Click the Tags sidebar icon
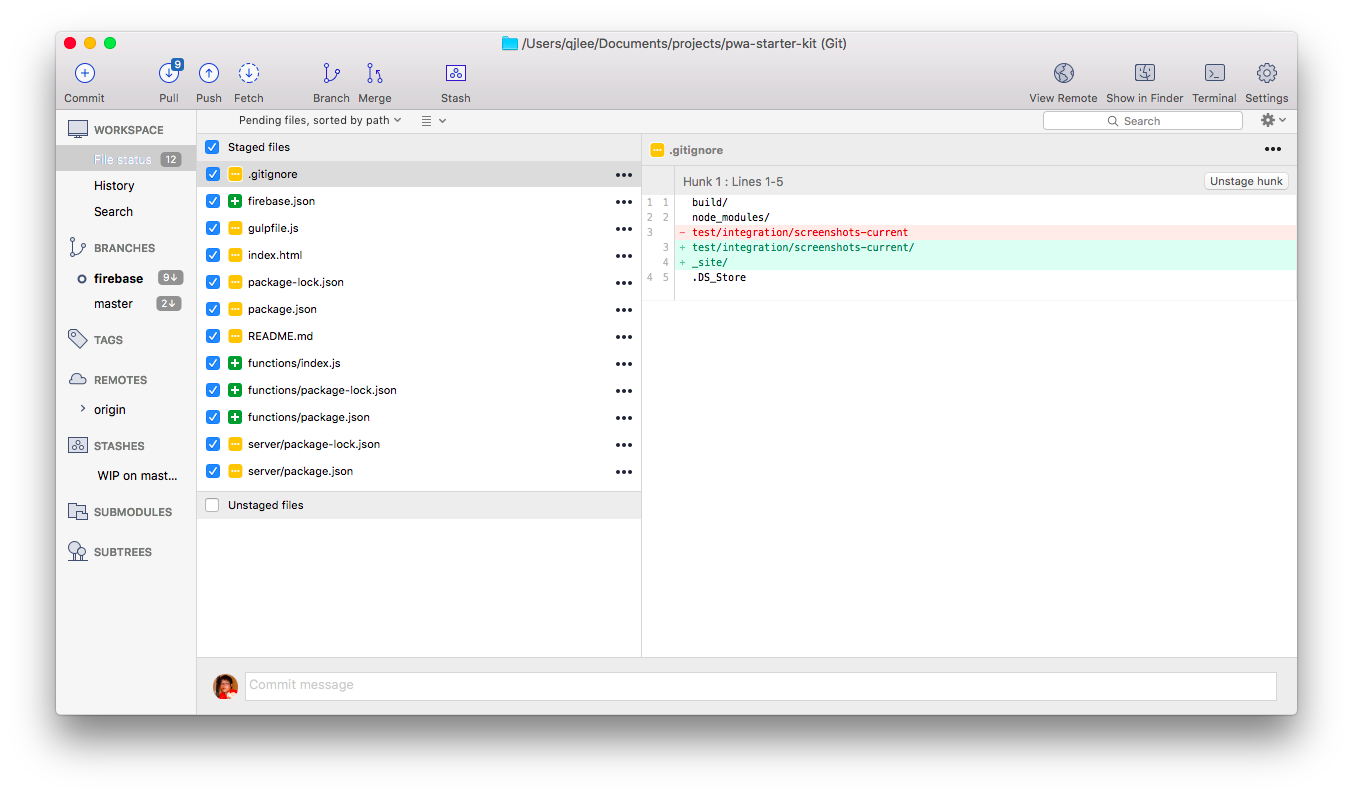Viewport: 1353px width, 795px height. 77,339
